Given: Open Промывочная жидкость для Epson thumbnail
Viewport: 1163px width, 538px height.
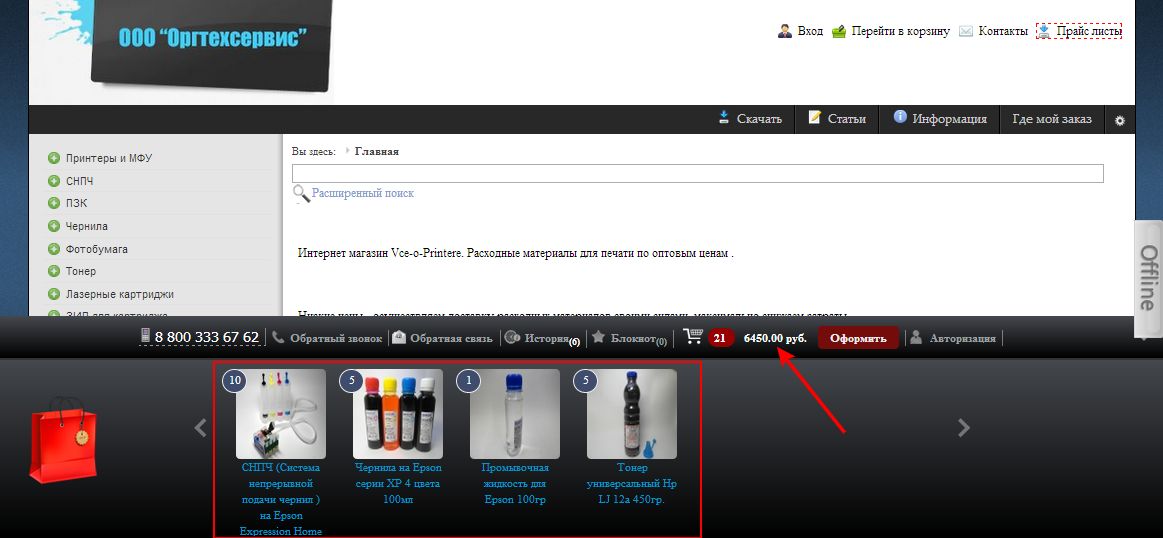Looking at the screenshot, I should coord(515,414).
